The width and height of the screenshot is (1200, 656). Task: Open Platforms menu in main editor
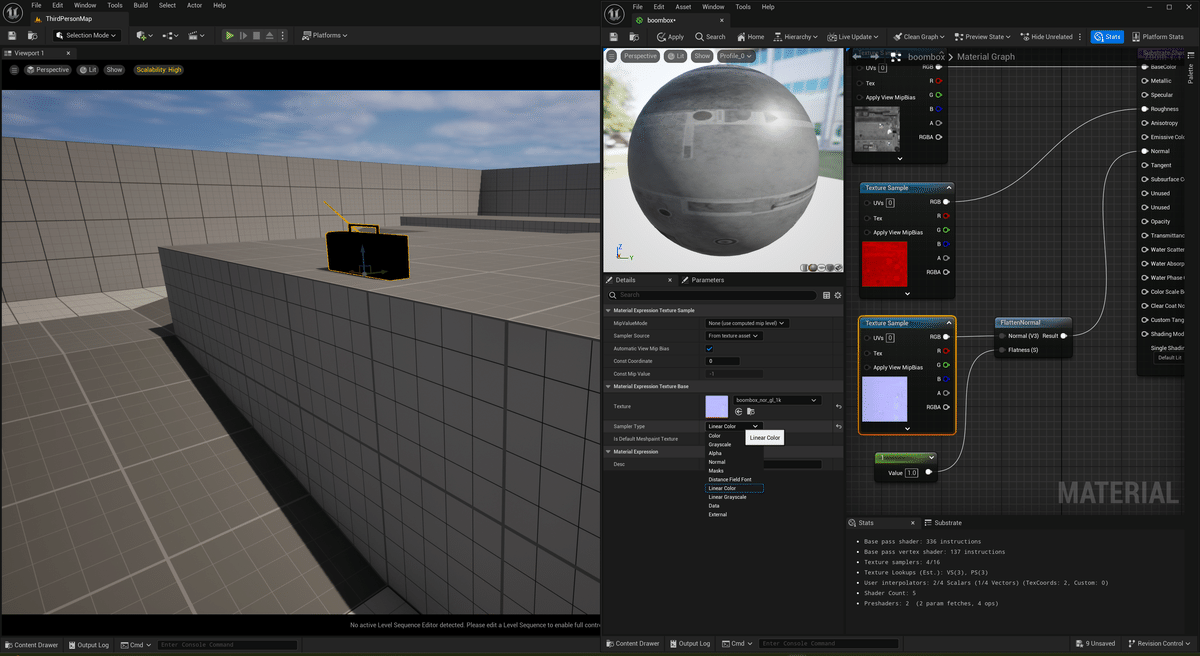coord(324,36)
